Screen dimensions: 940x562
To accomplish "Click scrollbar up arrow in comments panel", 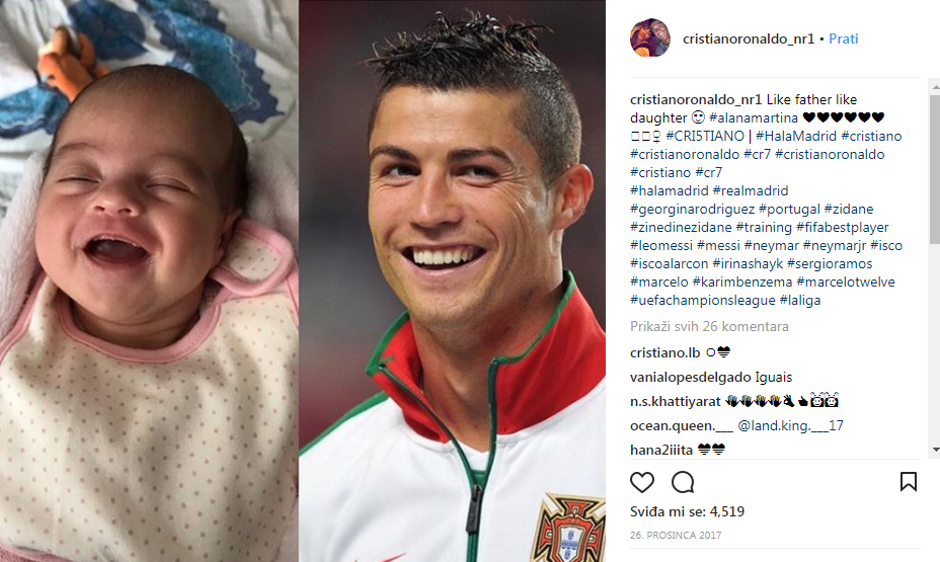I will click(x=935, y=87).
